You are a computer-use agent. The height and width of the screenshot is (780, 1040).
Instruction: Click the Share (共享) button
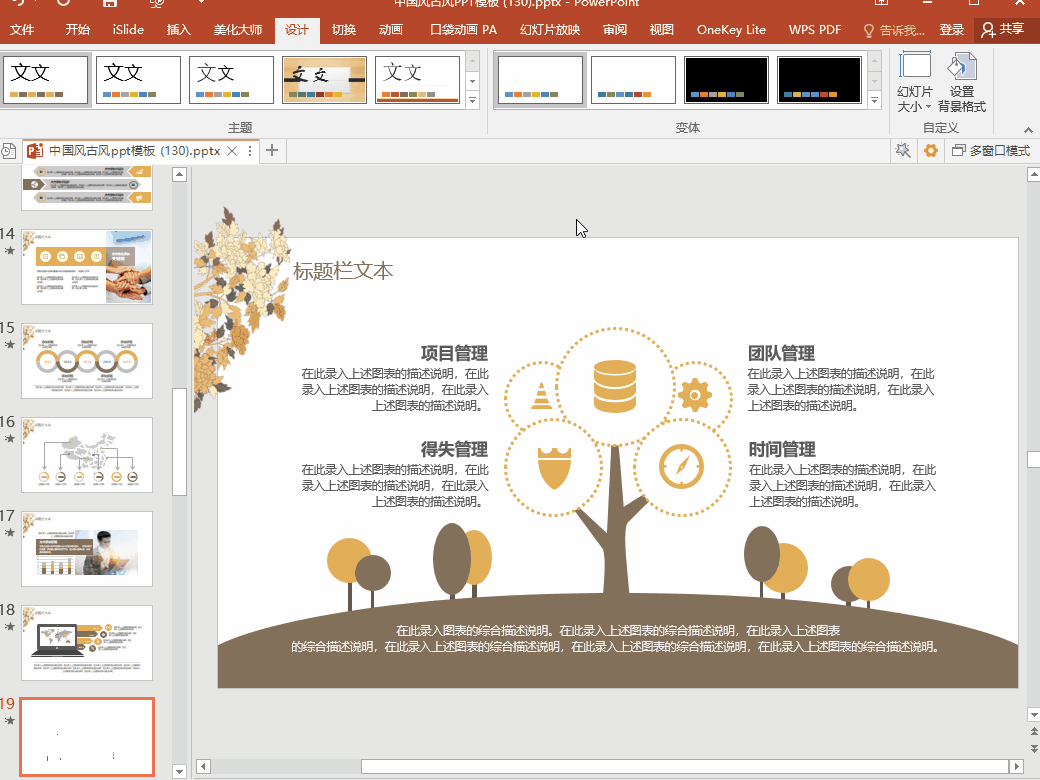click(1003, 30)
